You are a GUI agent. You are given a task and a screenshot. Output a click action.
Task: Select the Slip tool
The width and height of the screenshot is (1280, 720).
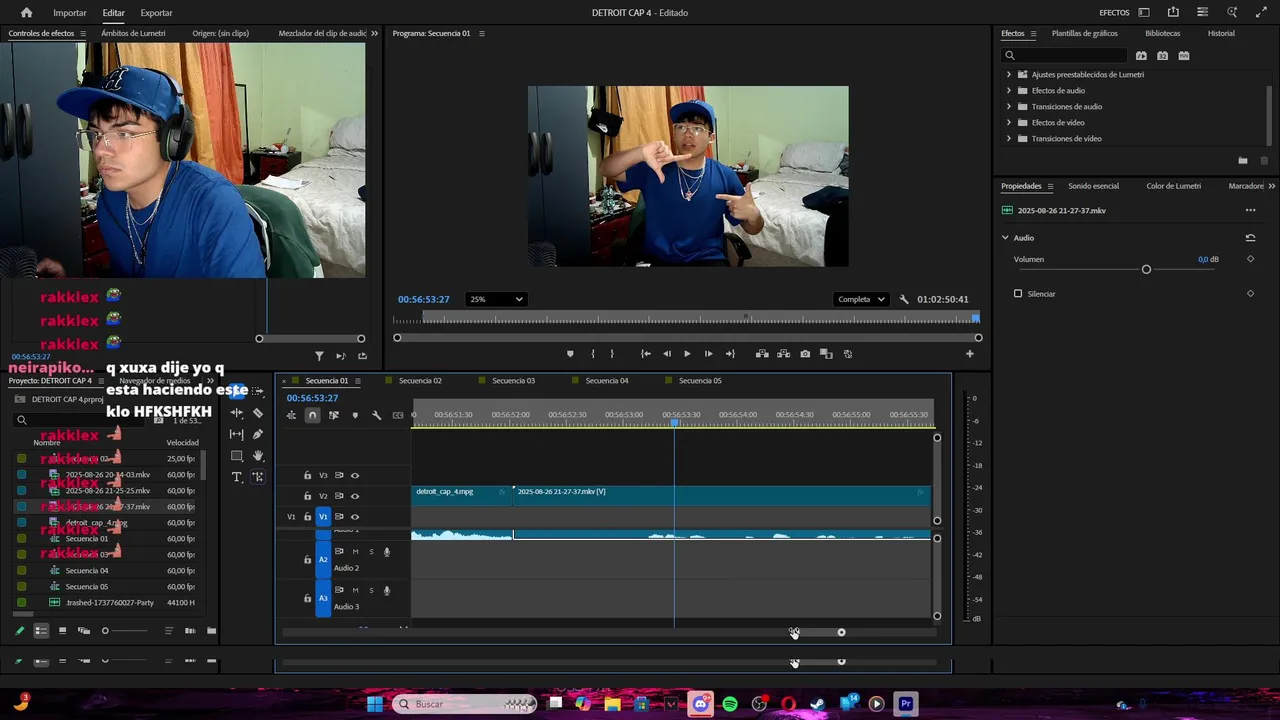(x=237, y=434)
